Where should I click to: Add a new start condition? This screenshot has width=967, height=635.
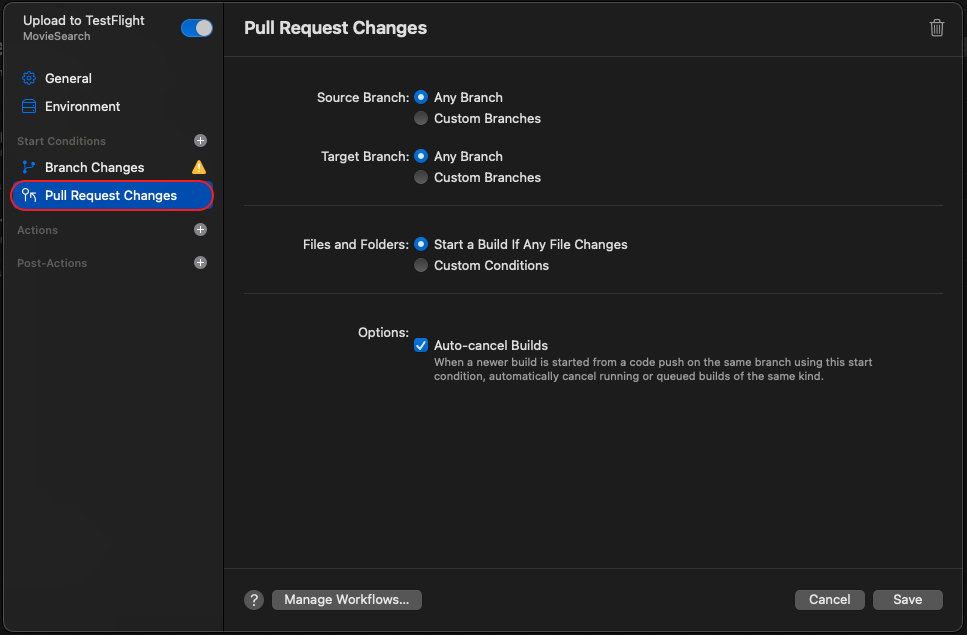point(200,141)
